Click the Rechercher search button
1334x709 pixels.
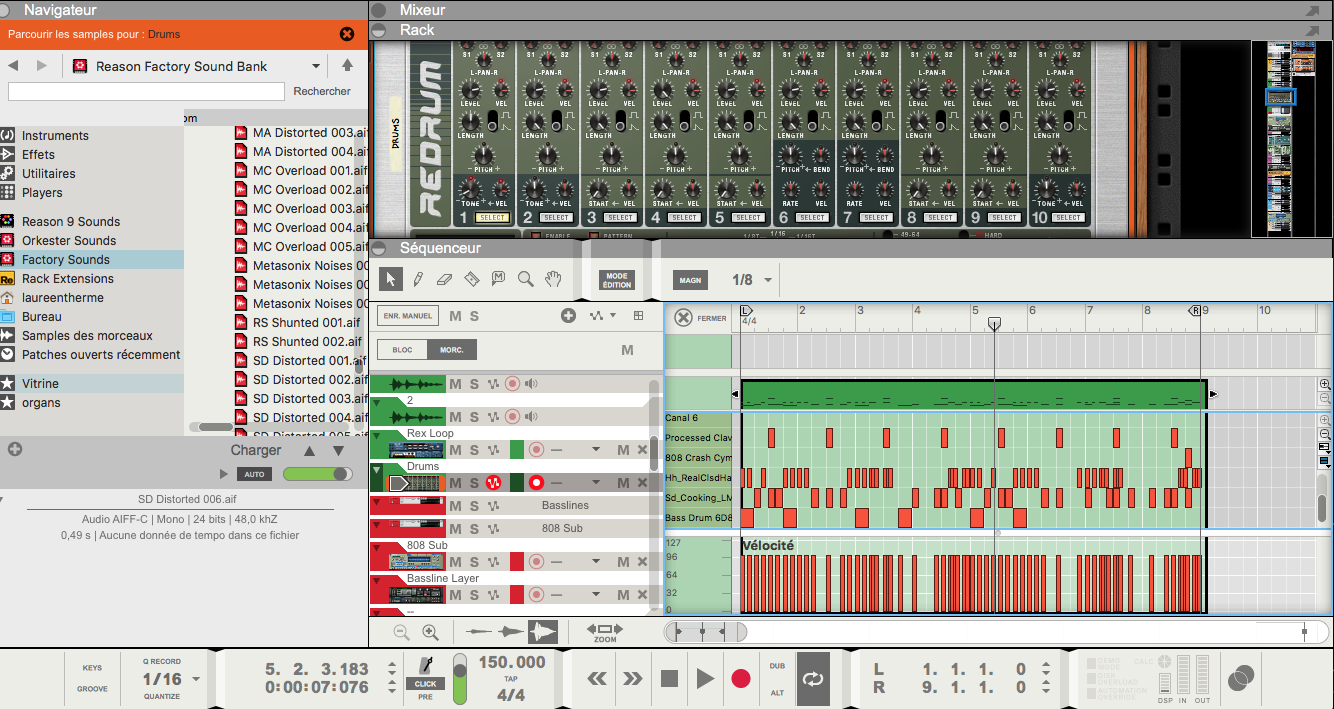[x=322, y=91]
